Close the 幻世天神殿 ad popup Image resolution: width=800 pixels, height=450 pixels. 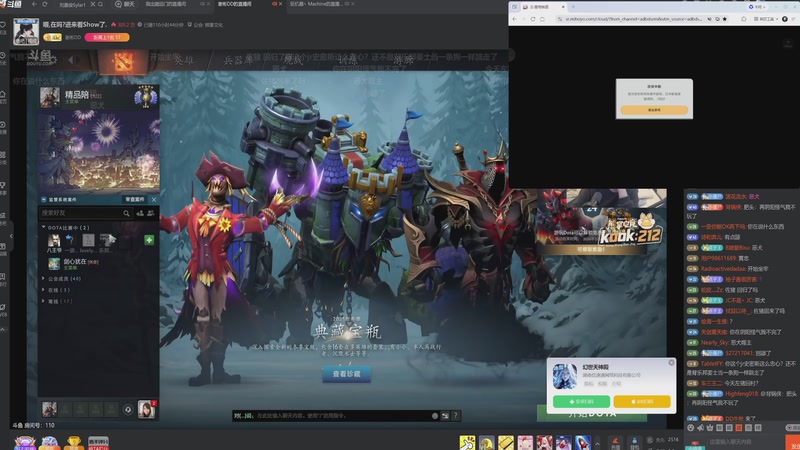tap(671, 363)
